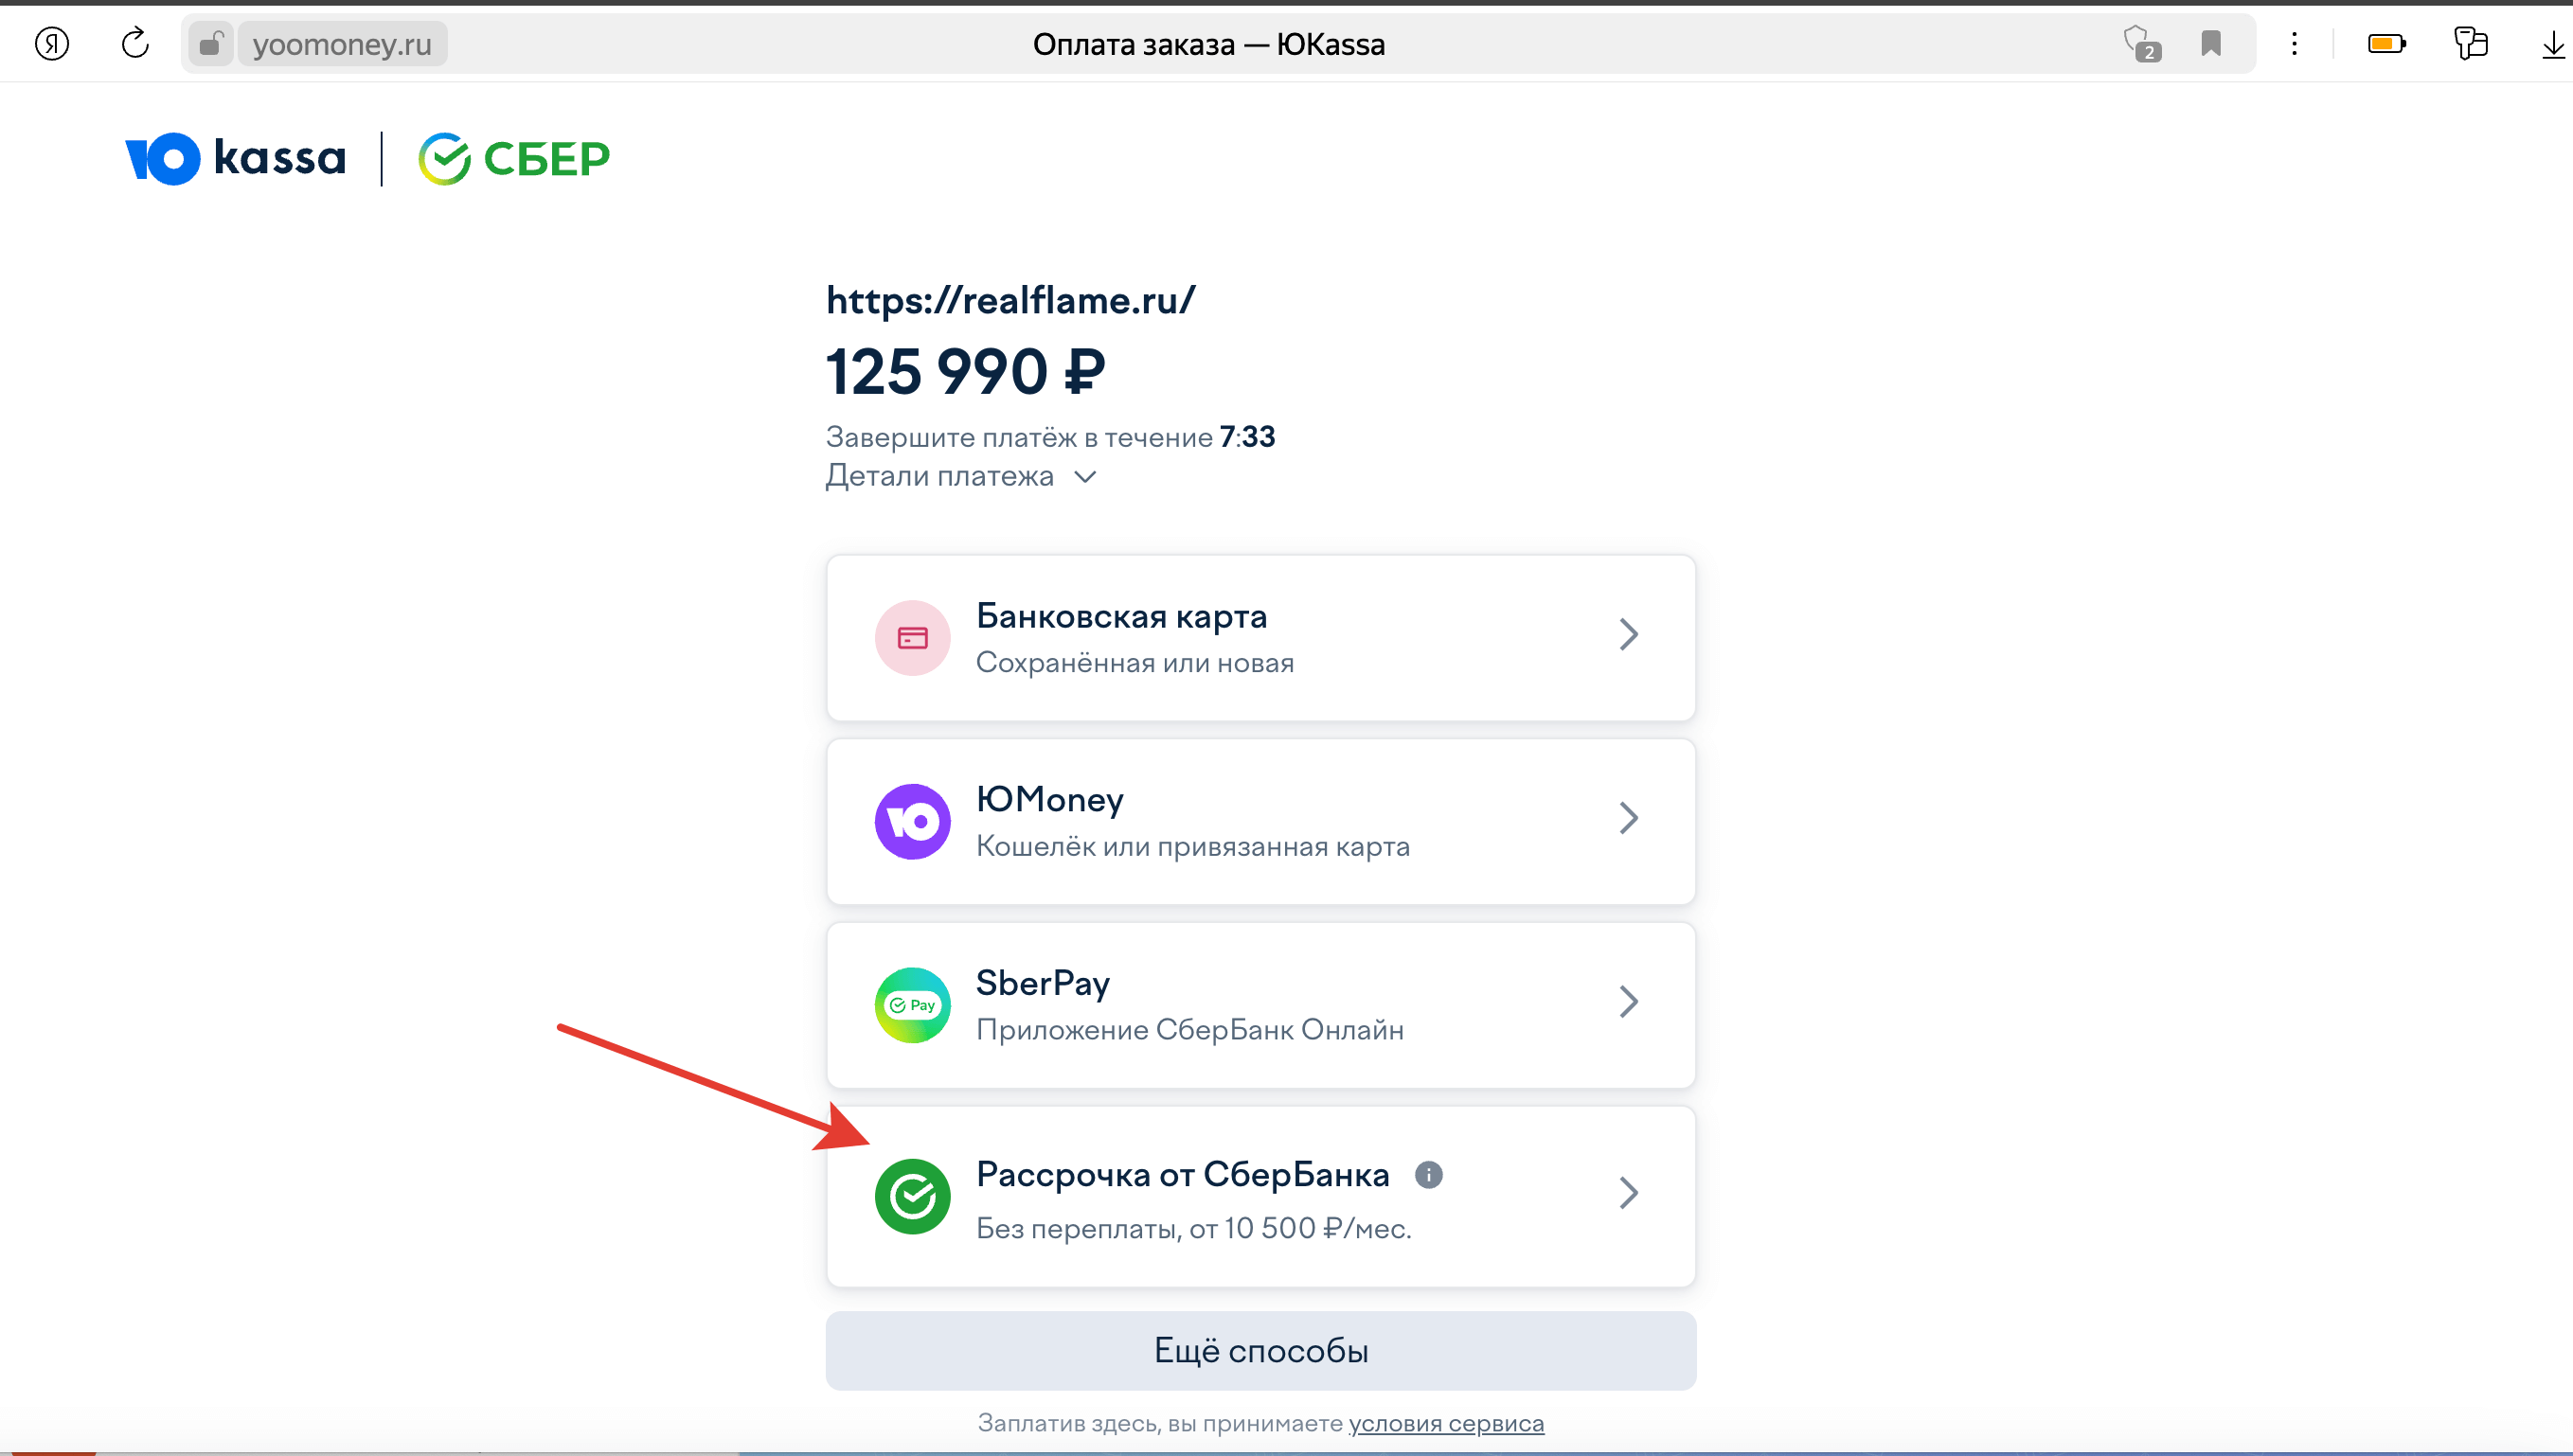Image resolution: width=2573 pixels, height=1456 pixels.
Task: Click the green Sber installment icon
Action: click(x=912, y=1196)
